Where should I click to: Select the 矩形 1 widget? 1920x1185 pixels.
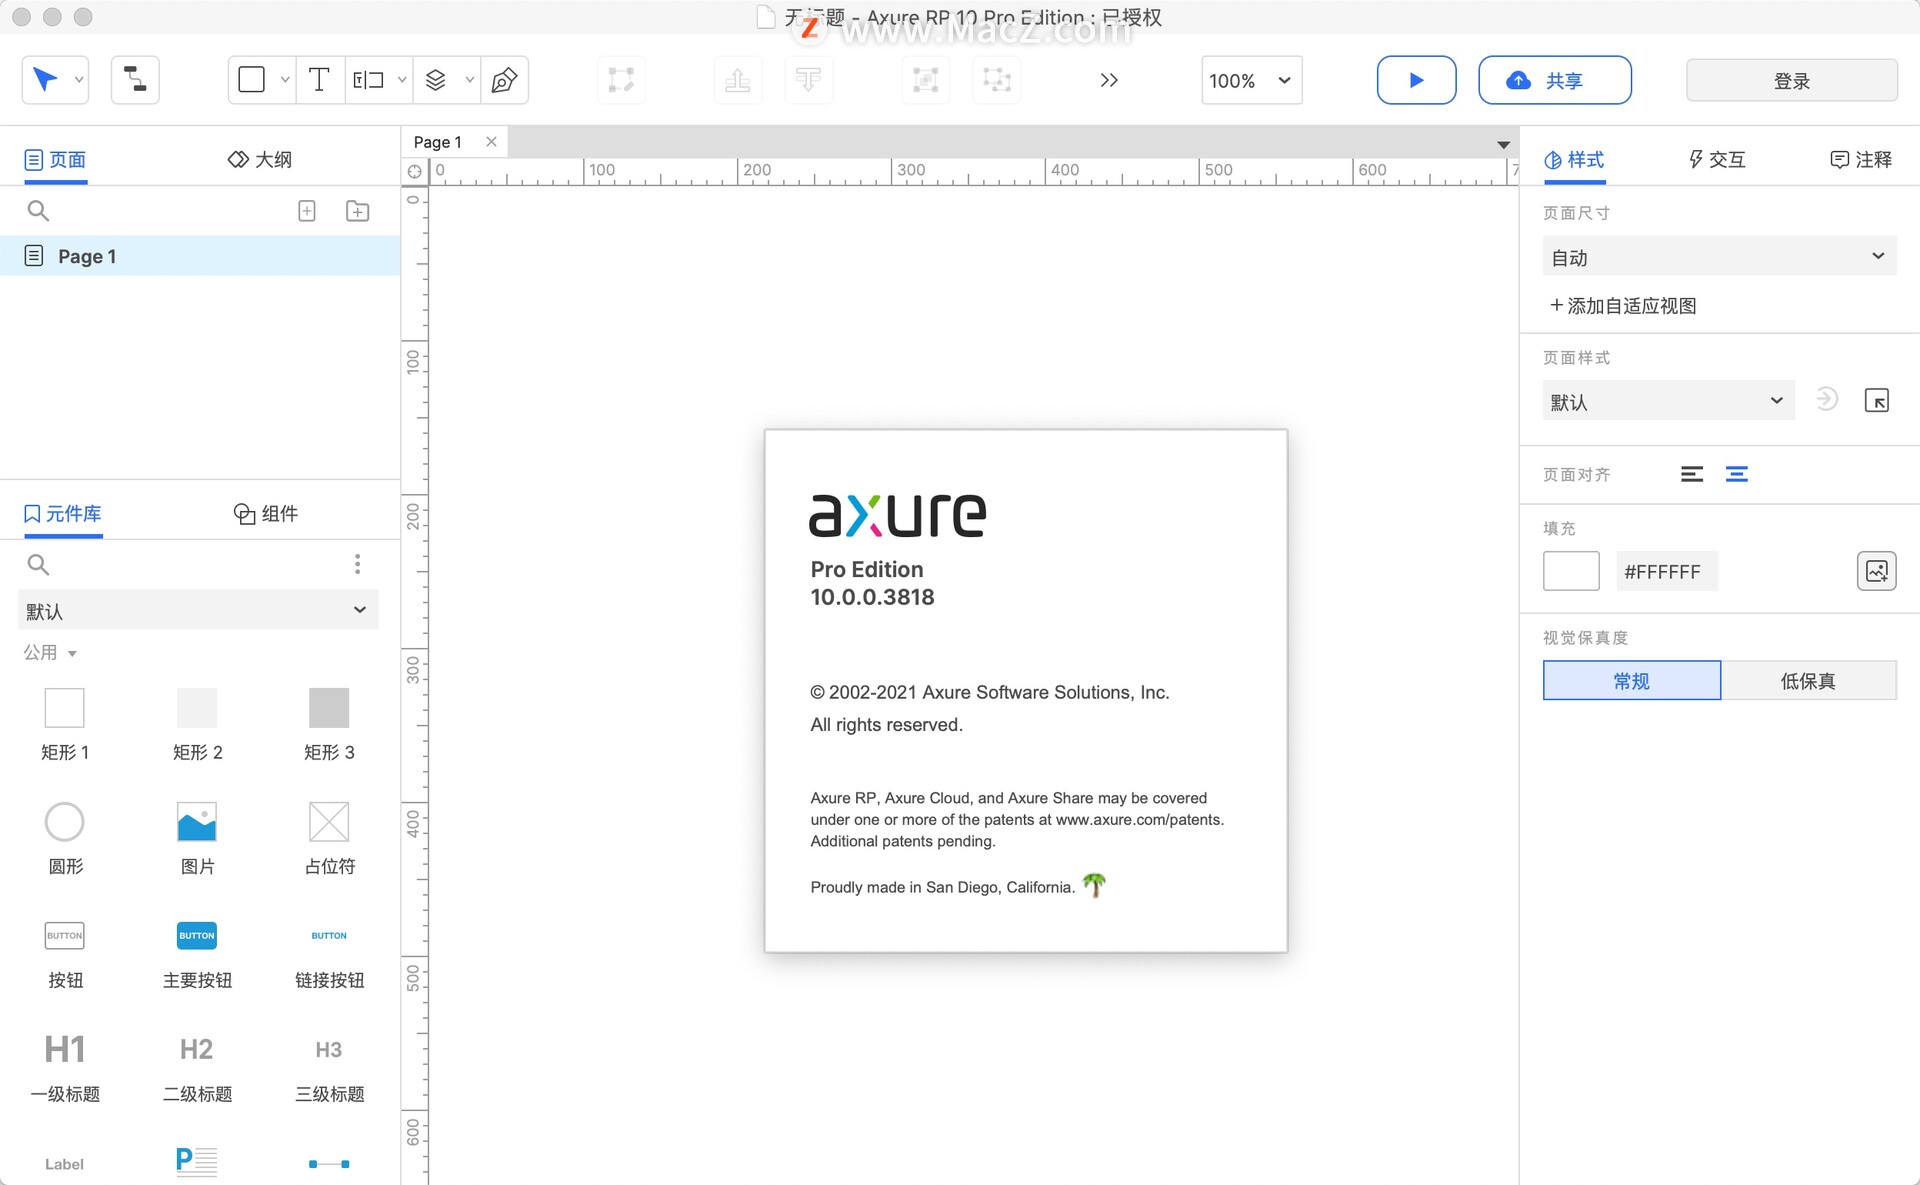pos(65,724)
